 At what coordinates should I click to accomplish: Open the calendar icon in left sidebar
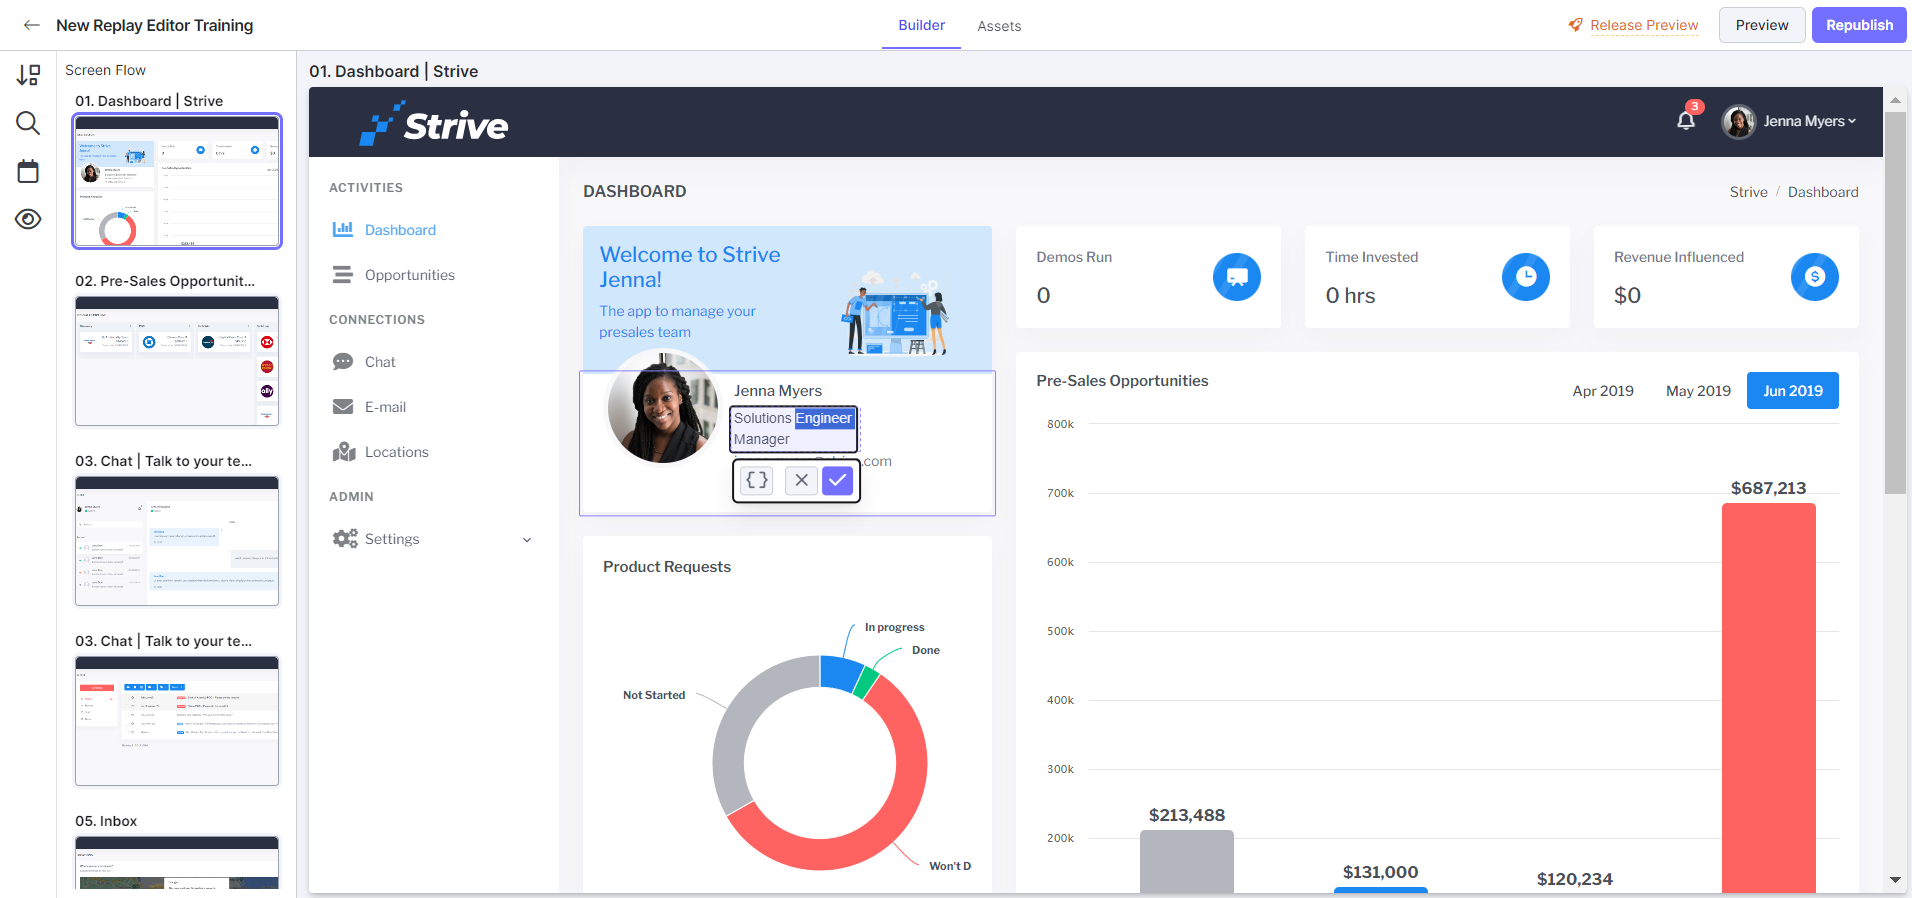tap(28, 171)
